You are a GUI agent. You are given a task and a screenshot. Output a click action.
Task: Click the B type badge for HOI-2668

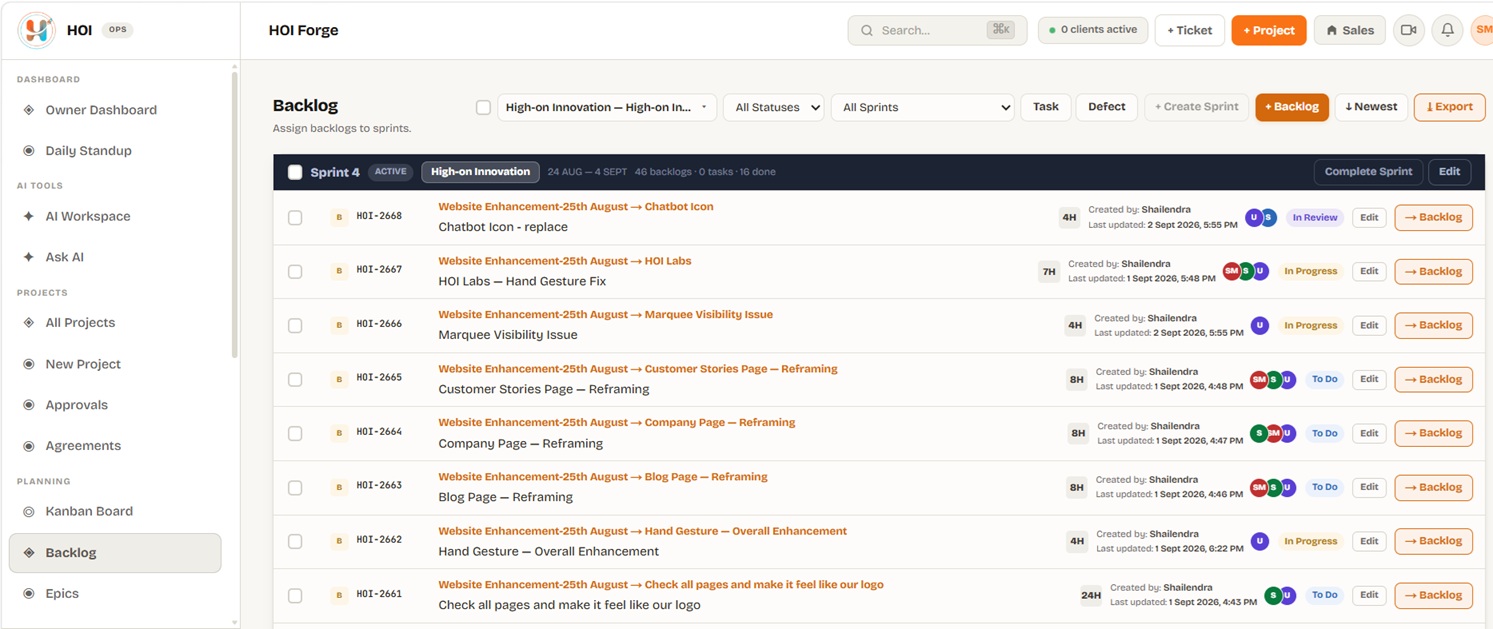(x=339, y=217)
